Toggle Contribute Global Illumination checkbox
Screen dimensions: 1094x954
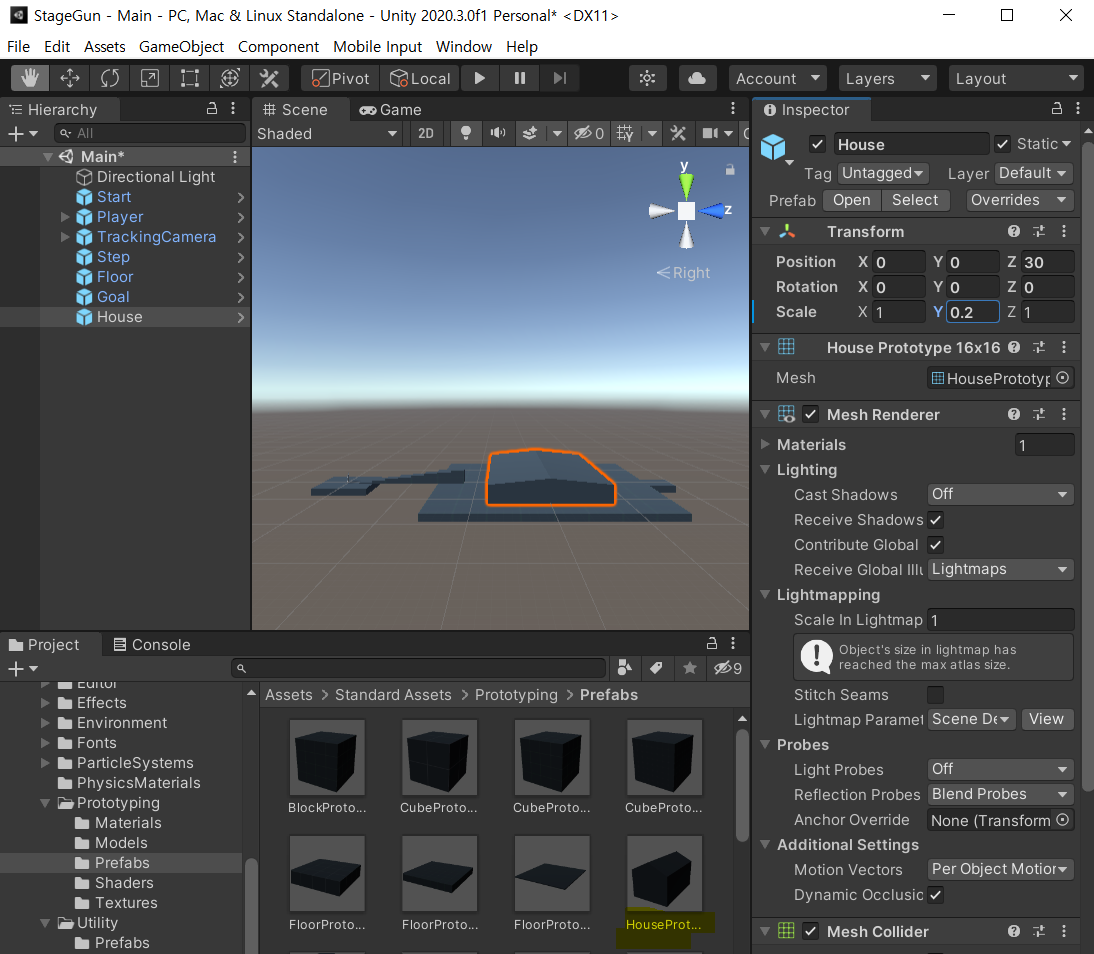936,545
